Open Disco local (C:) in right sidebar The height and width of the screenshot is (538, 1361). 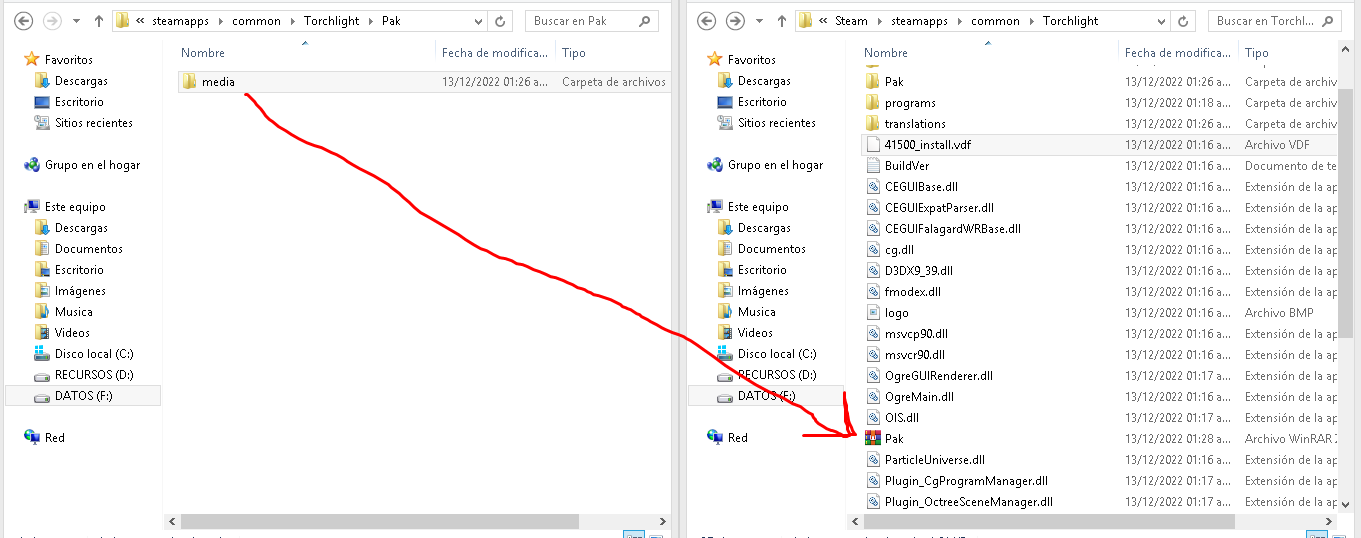pos(775,354)
